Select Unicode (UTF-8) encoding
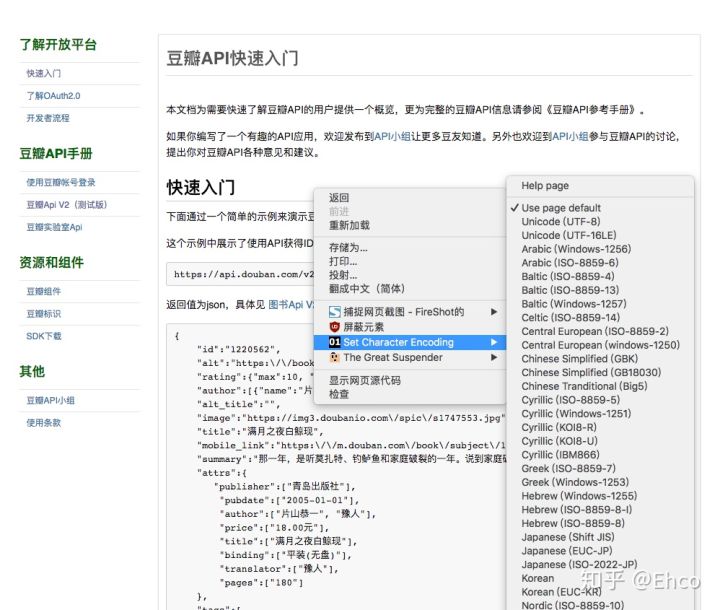 561,221
